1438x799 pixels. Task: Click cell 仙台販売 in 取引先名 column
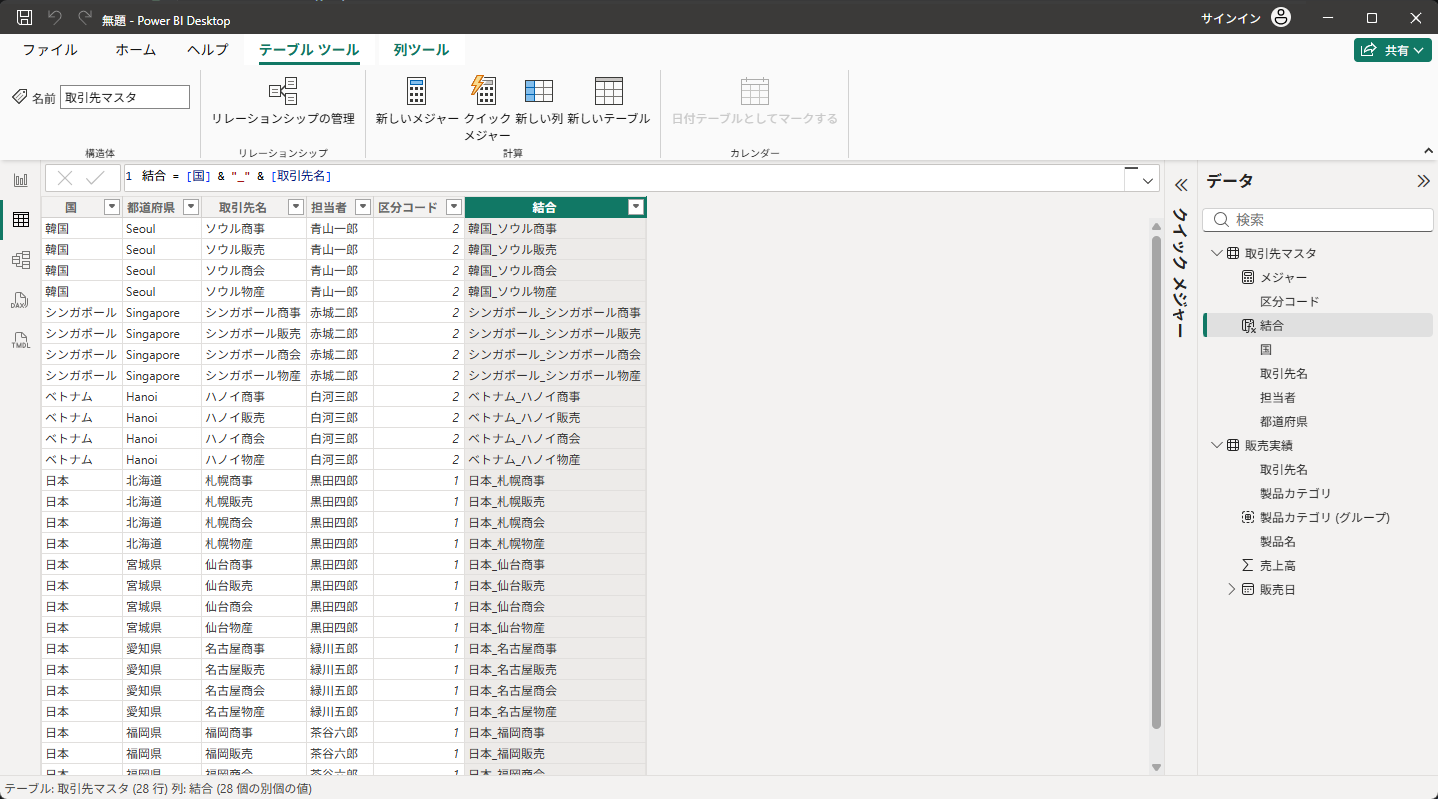[x=254, y=585]
